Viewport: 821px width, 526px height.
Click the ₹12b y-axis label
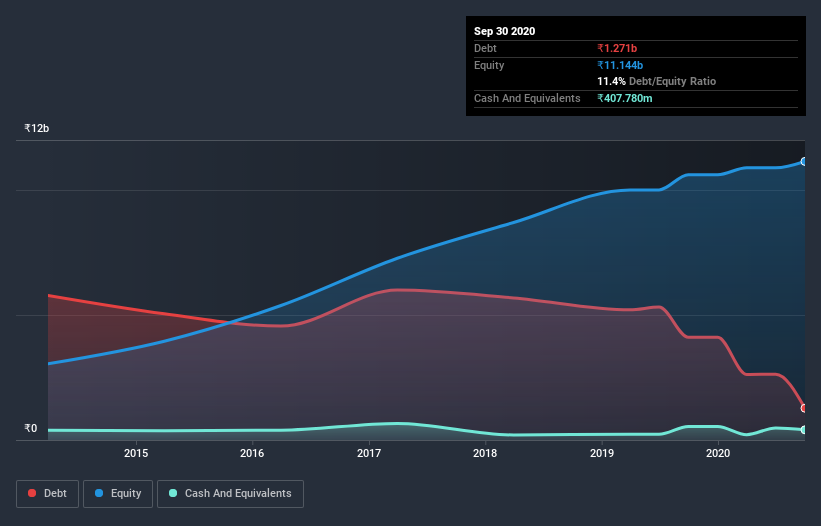tap(37, 128)
